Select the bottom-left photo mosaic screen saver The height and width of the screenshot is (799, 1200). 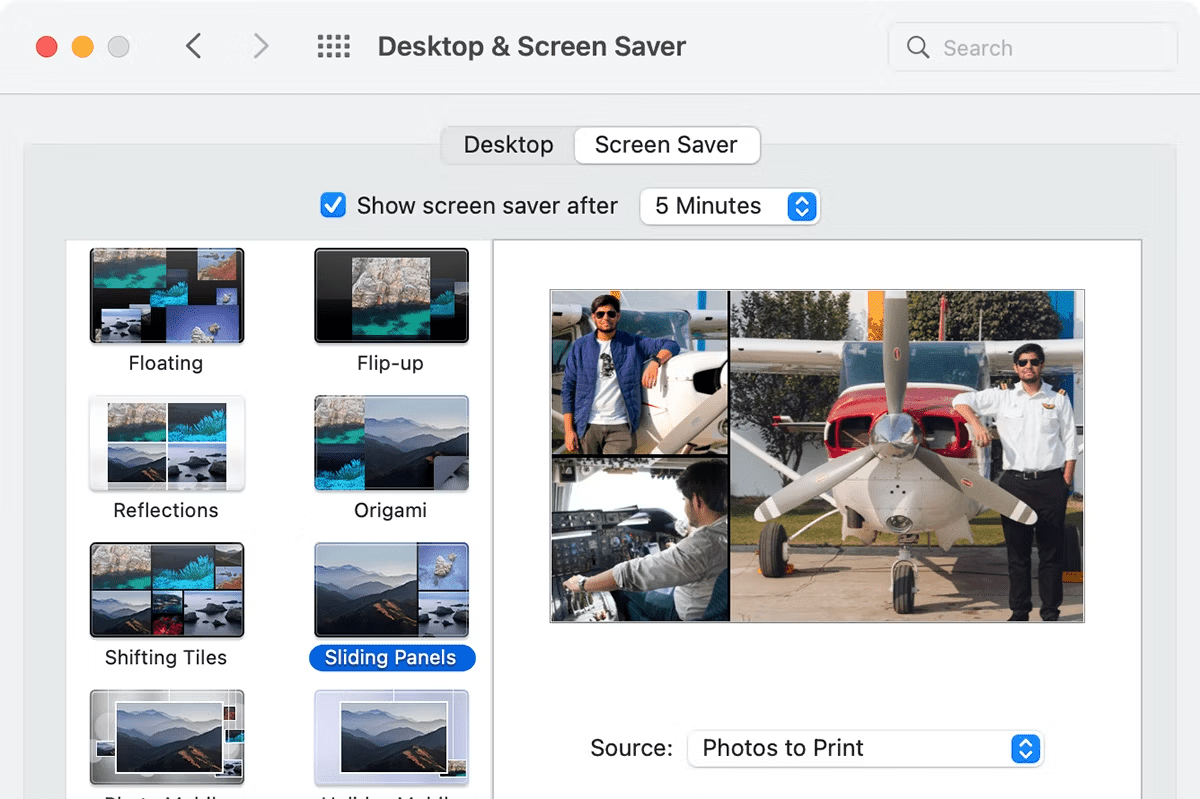(x=166, y=737)
